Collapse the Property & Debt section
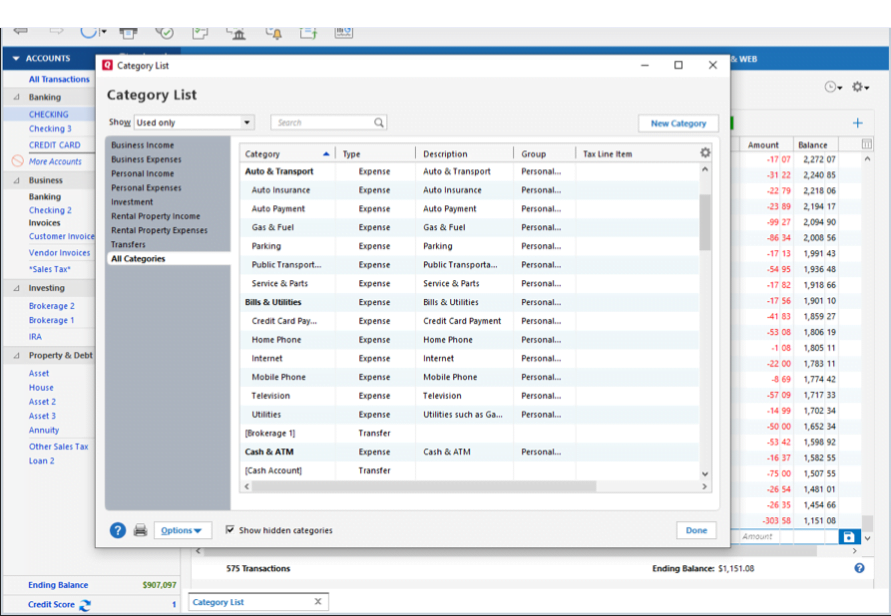This screenshot has width=891, height=616. [16, 356]
